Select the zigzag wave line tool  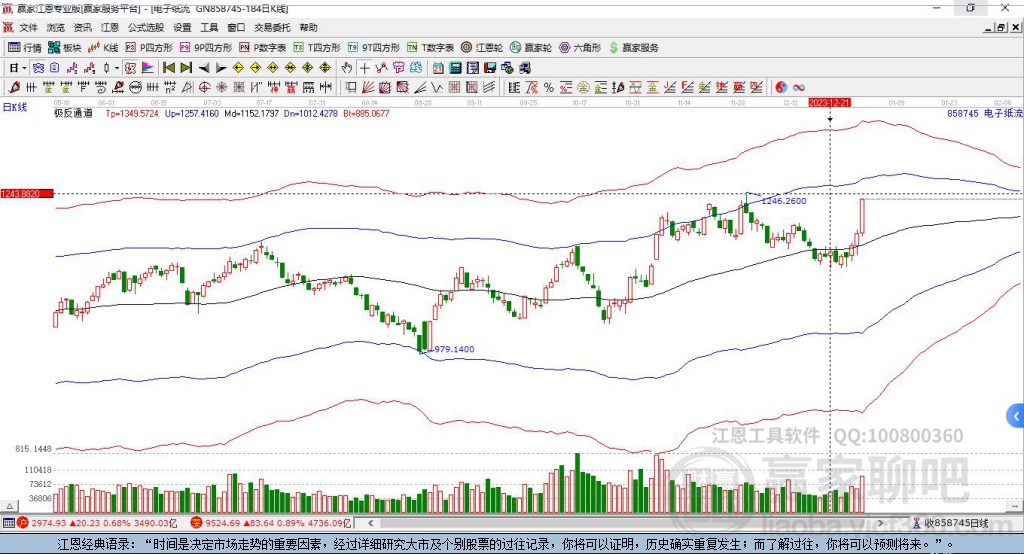[x=437, y=88]
